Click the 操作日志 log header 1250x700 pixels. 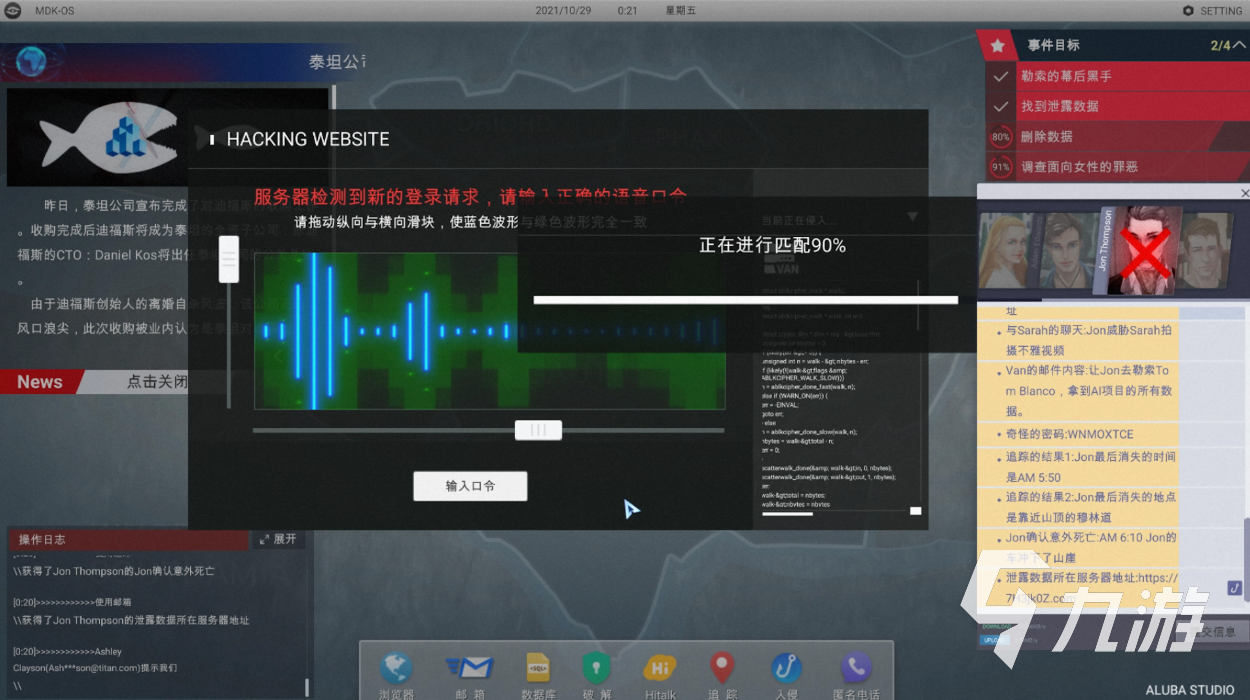coord(128,539)
